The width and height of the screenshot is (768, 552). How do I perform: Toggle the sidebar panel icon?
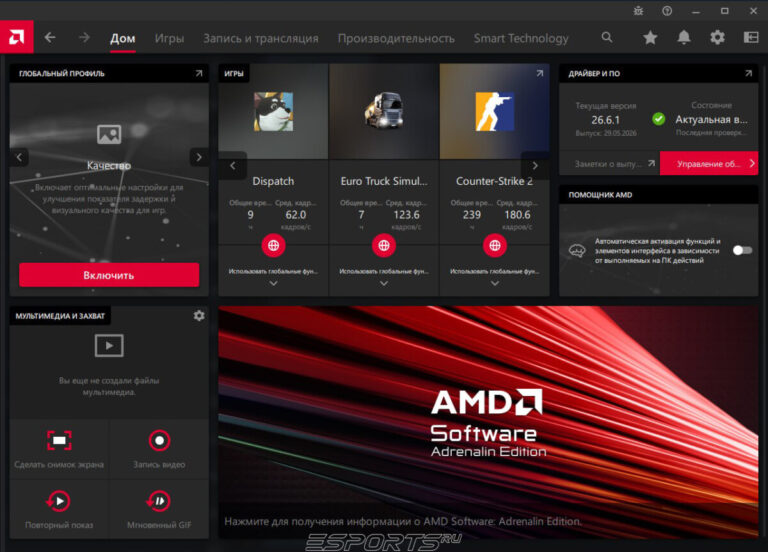[751, 37]
